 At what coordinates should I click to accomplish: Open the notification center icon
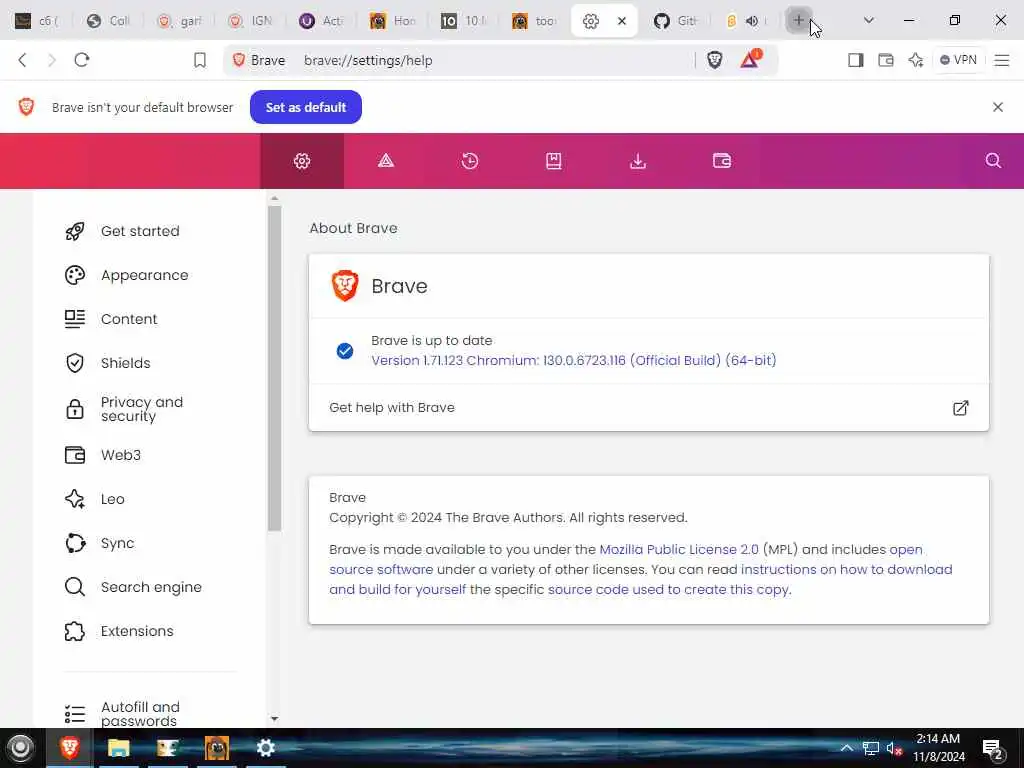(x=992, y=749)
